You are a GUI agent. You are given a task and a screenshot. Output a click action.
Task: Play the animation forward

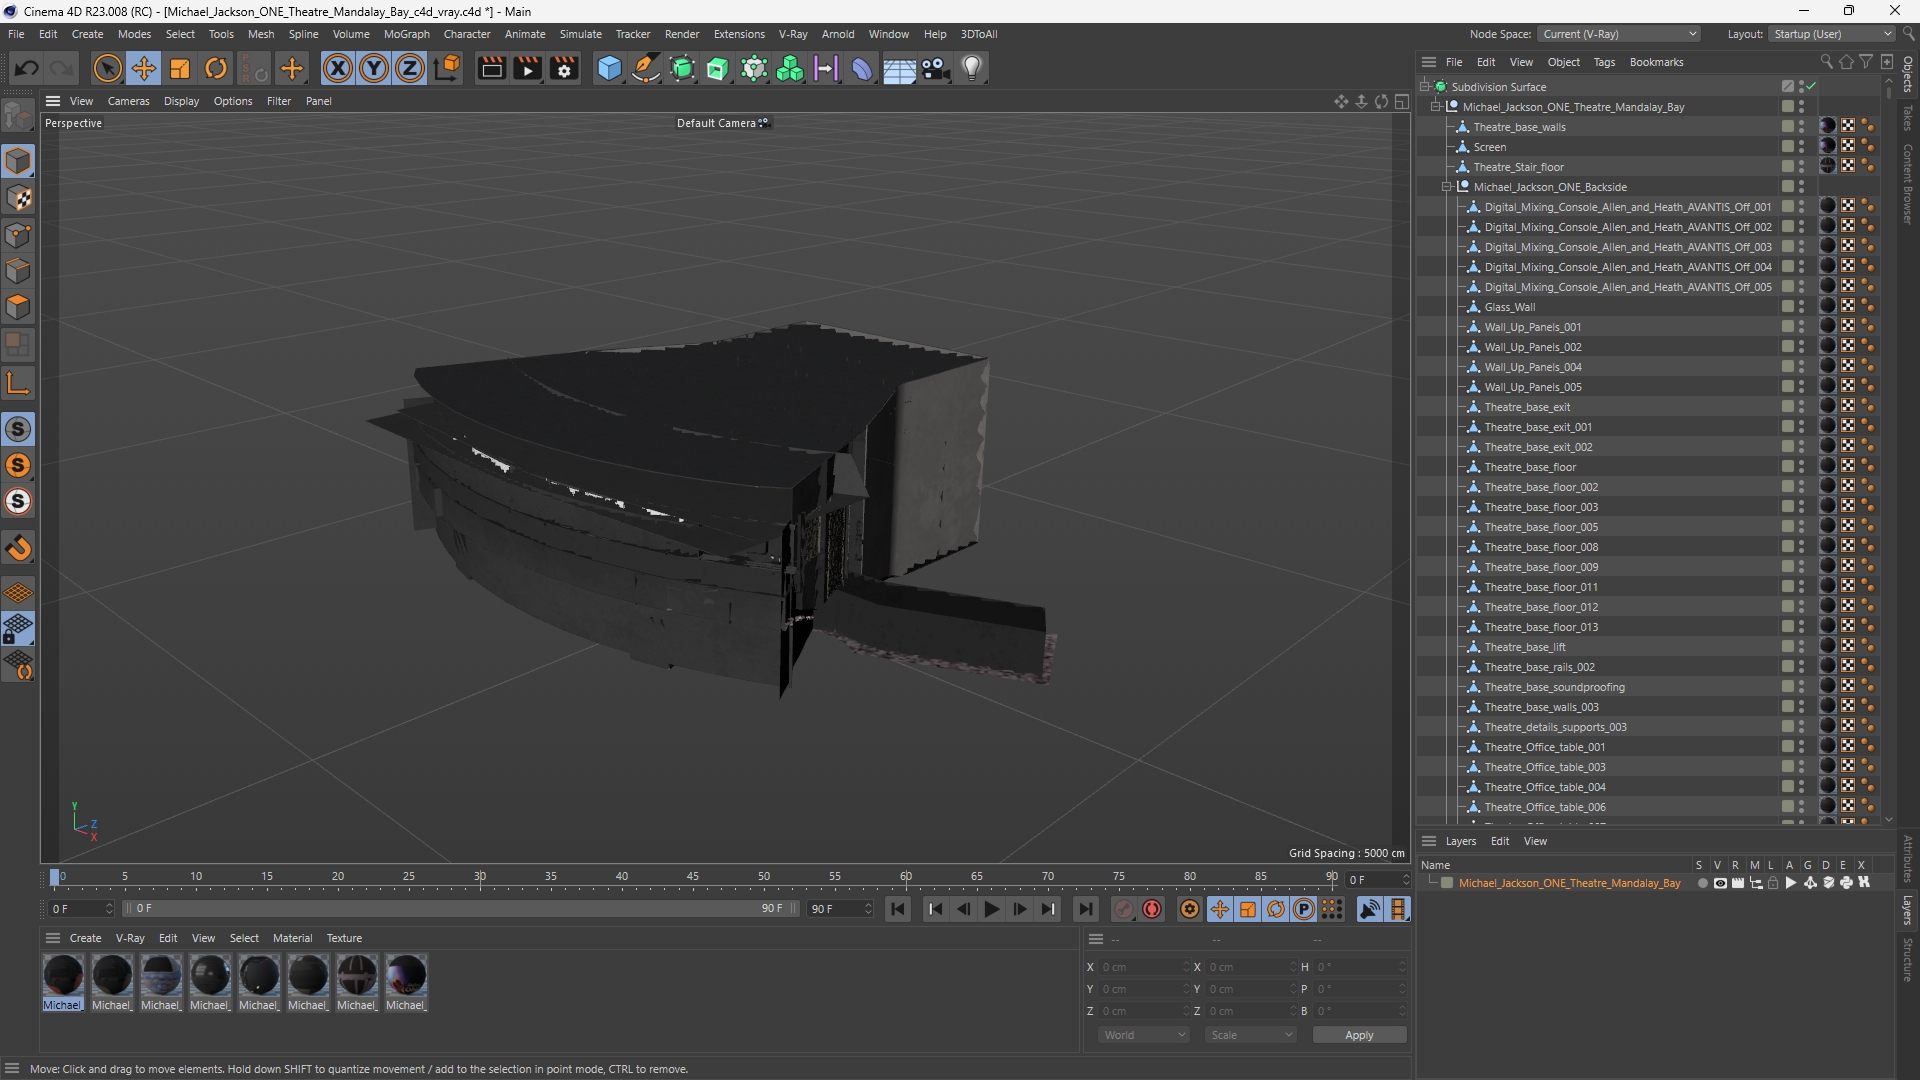pyautogui.click(x=991, y=909)
